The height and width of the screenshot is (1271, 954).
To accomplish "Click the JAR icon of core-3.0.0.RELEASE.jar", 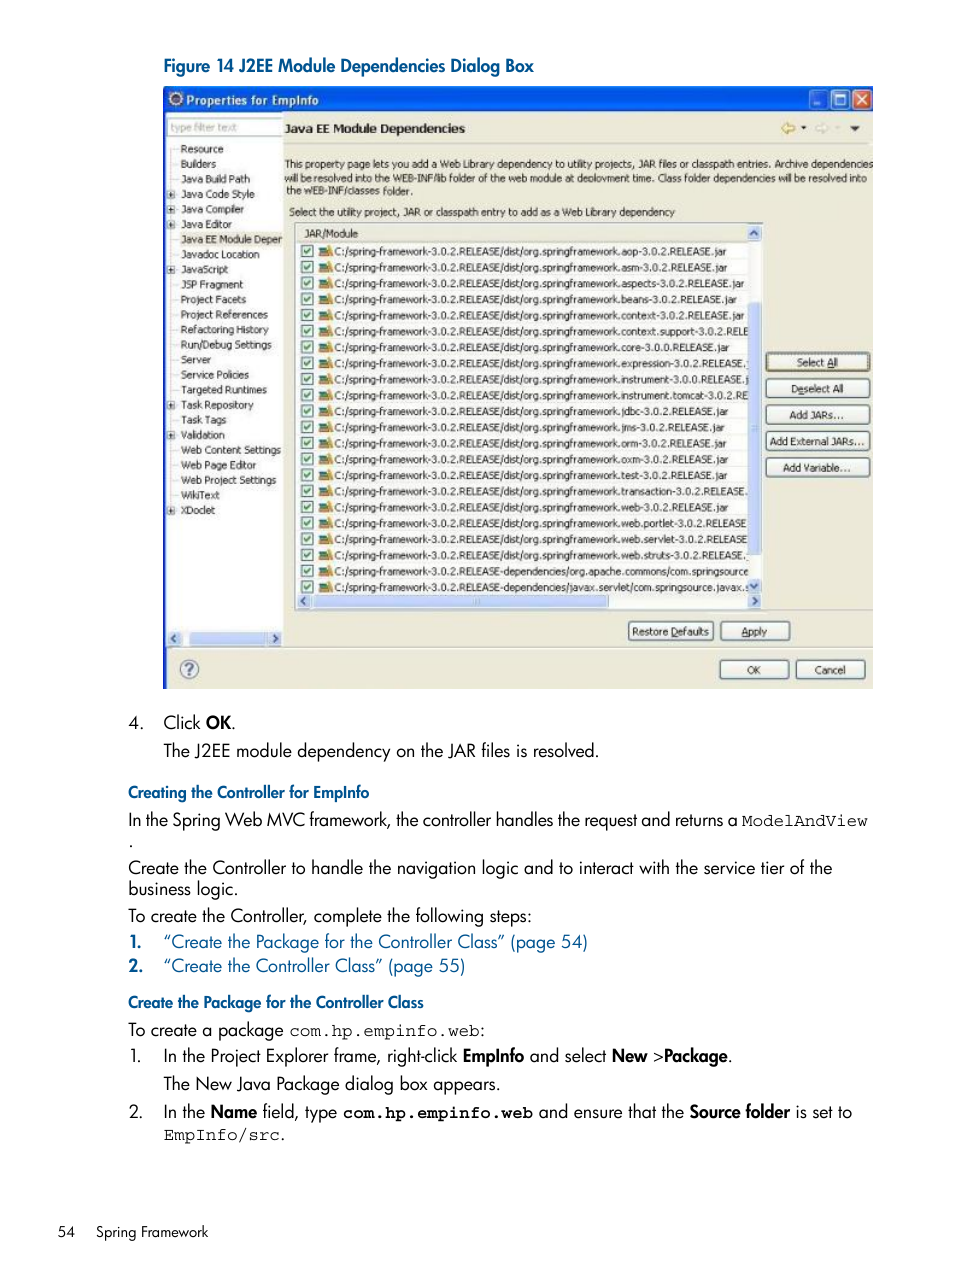I will click(325, 347).
